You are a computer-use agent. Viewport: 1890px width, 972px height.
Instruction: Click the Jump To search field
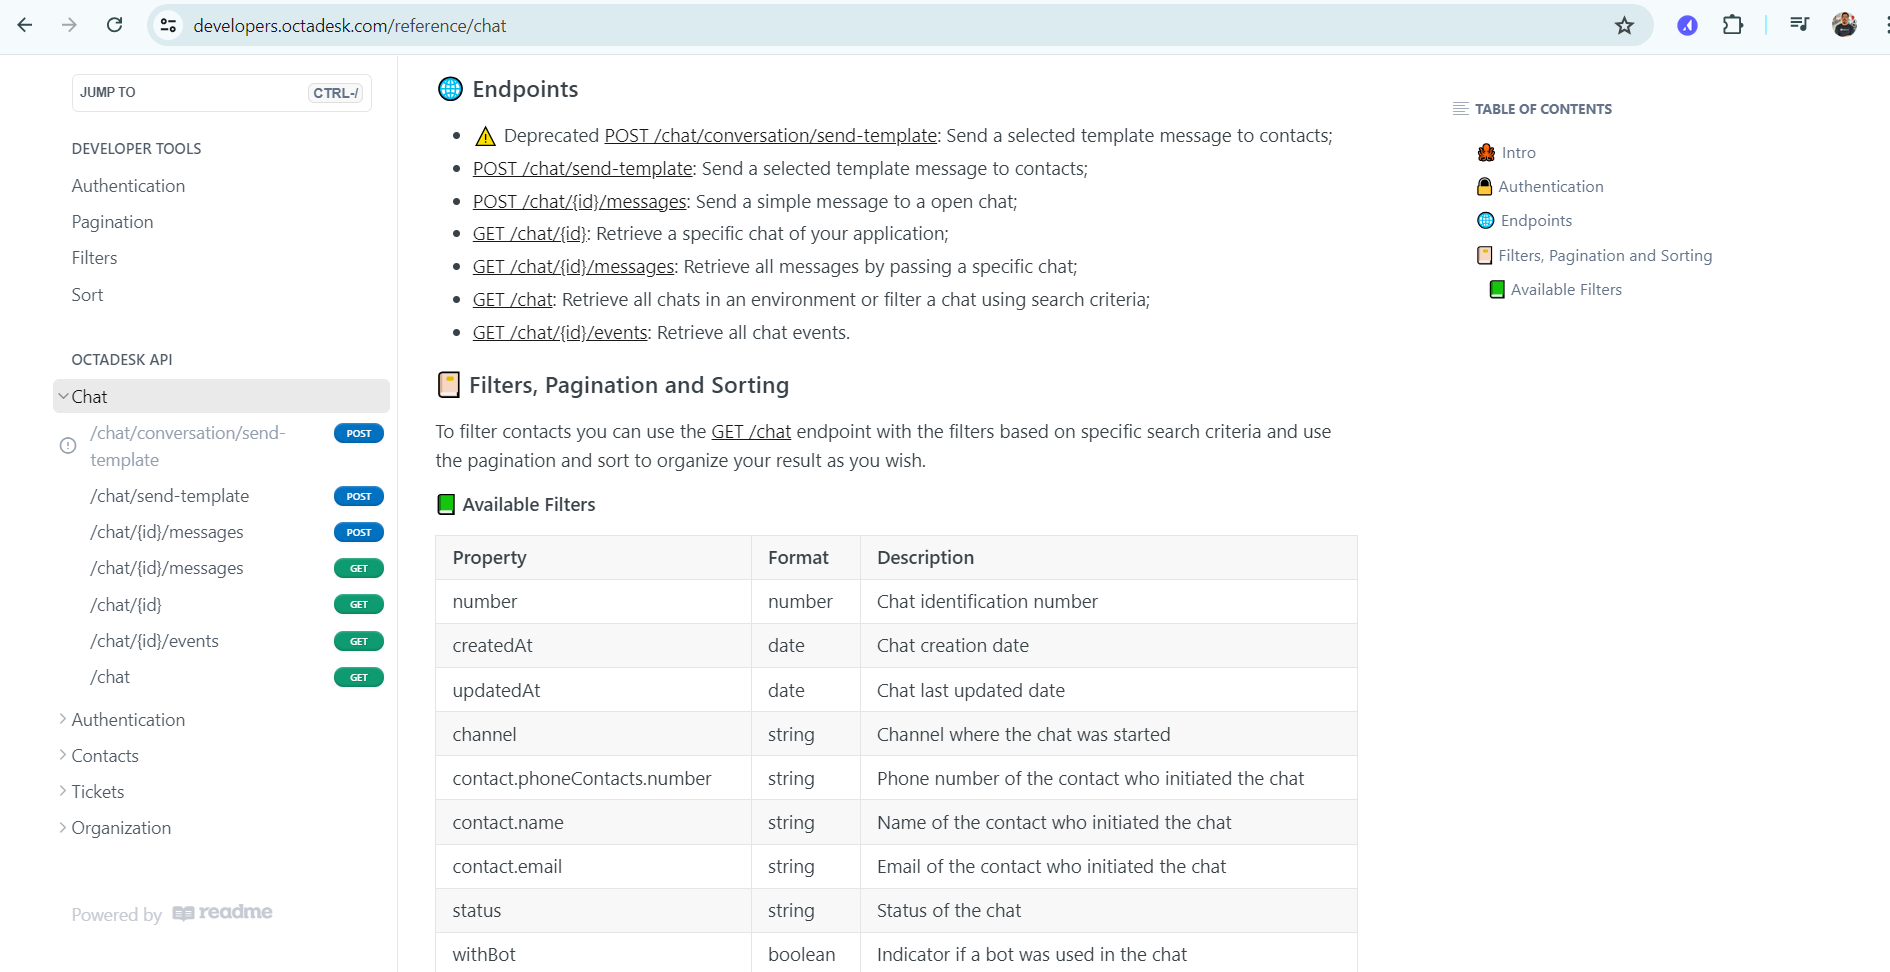click(222, 93)
